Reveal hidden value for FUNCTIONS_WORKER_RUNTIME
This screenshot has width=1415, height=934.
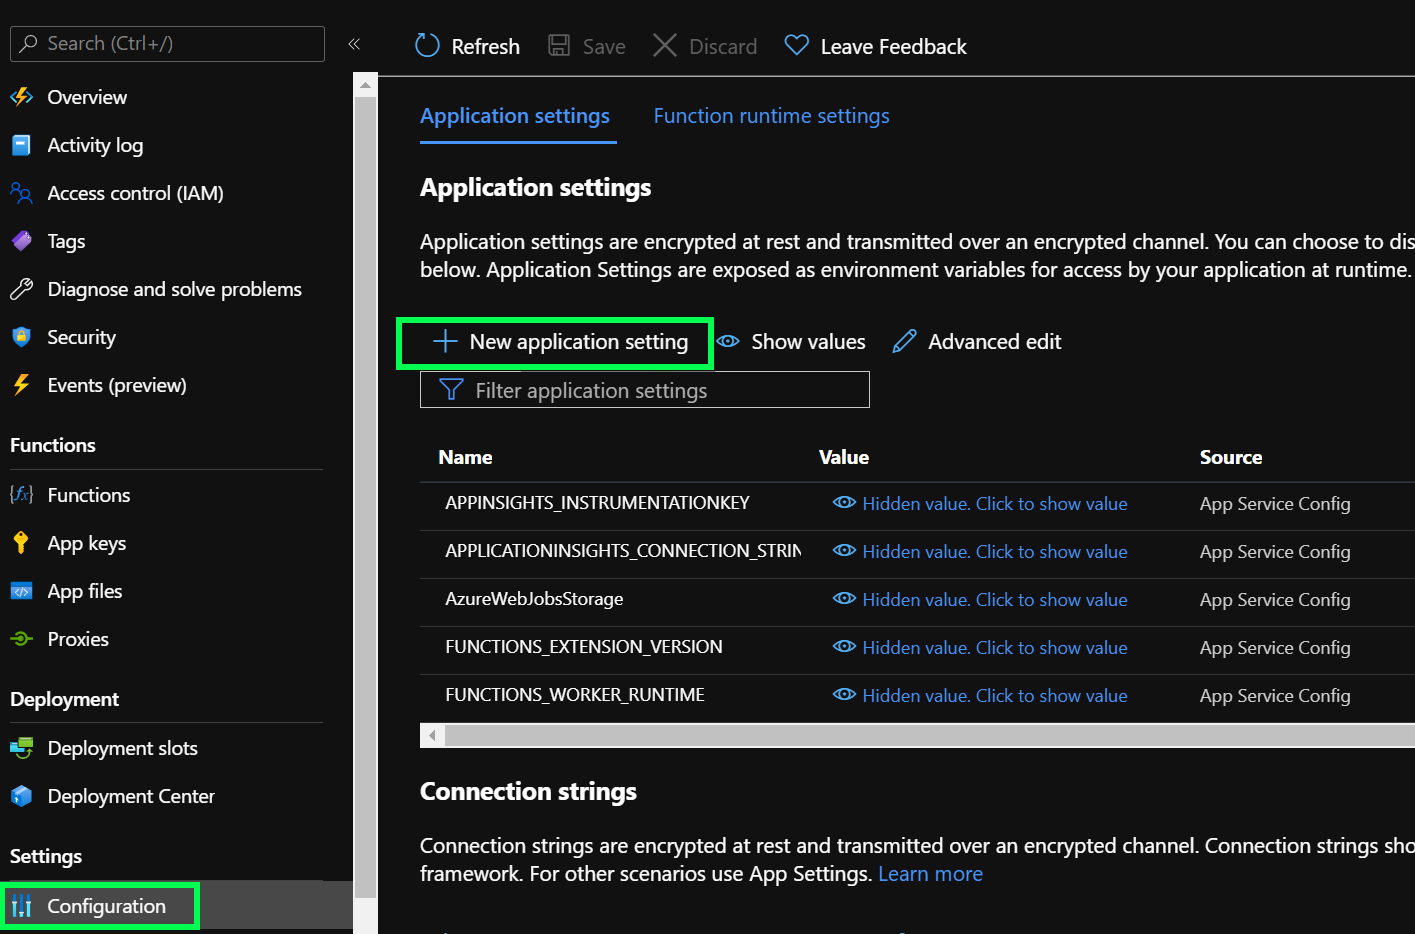[980, 696]
